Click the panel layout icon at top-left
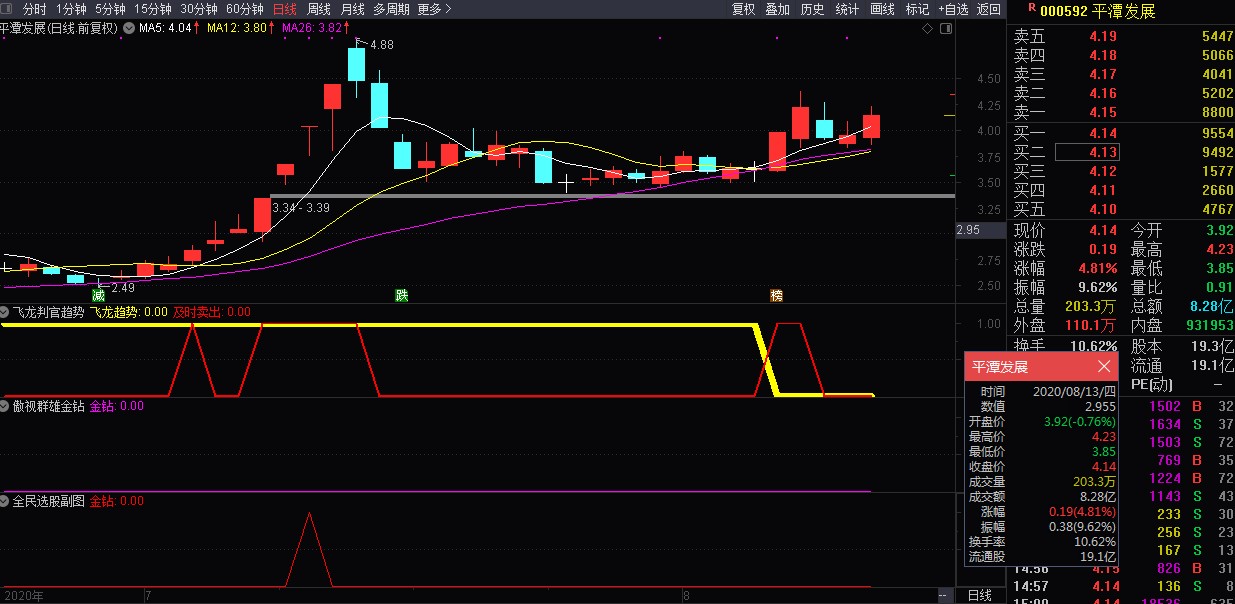The height and width of the screenshot is (604, 1235). point(8,9)
